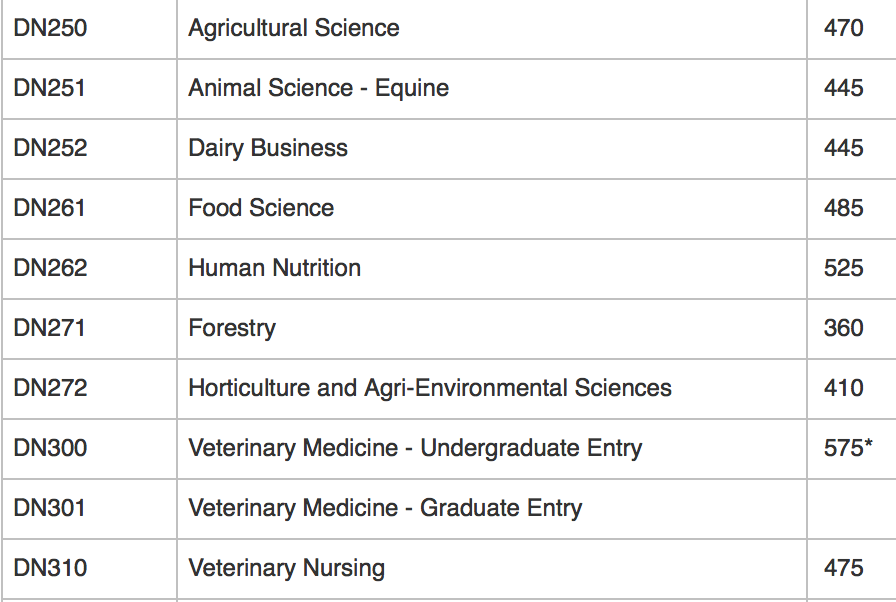Screen dimensions: 896x602
Task: Select the Veterinary Nursing course name
Action: 286,568
